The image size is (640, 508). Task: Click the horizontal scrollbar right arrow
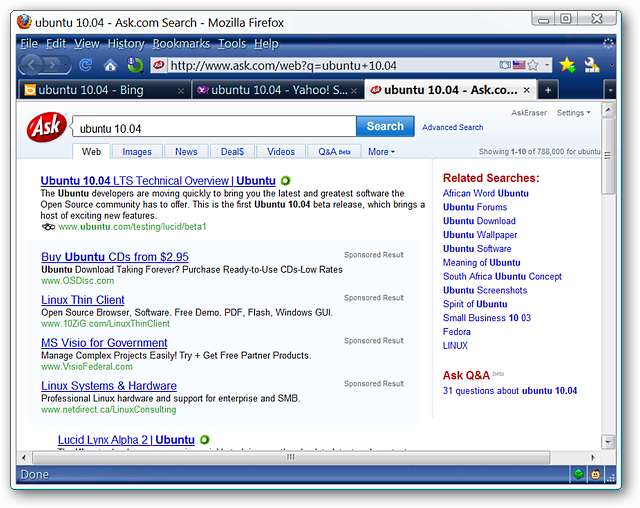pyautogui.click(x=592, y=457)
